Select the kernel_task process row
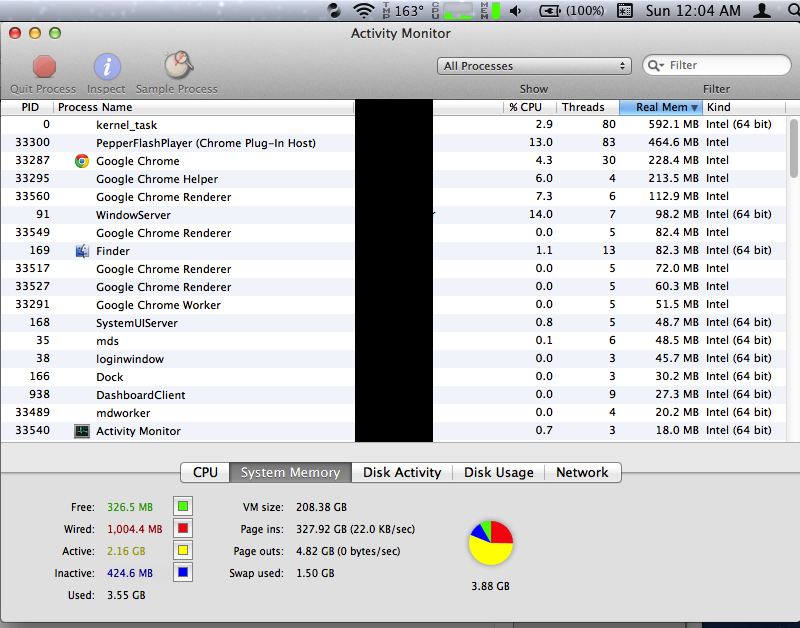800x628 pixels. point(393,124)
